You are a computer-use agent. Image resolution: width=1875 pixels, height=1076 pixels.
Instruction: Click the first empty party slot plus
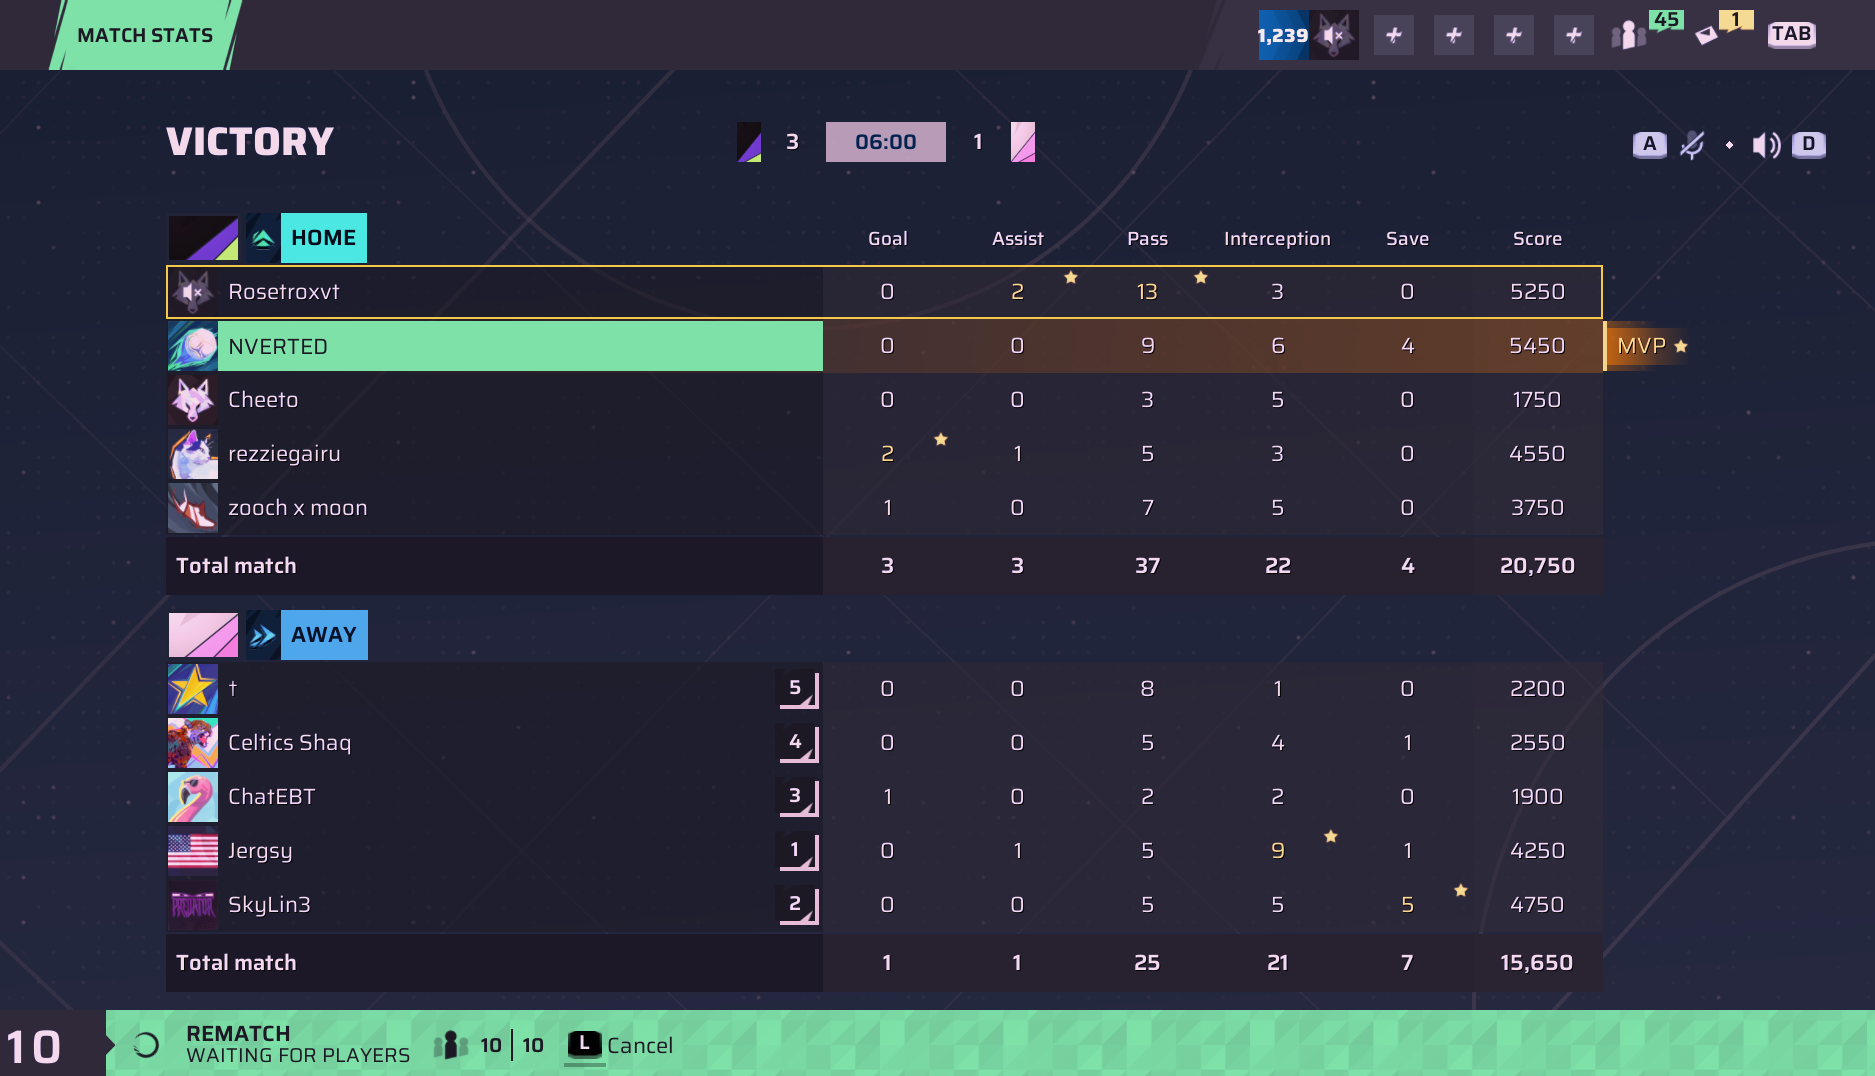1394,35
